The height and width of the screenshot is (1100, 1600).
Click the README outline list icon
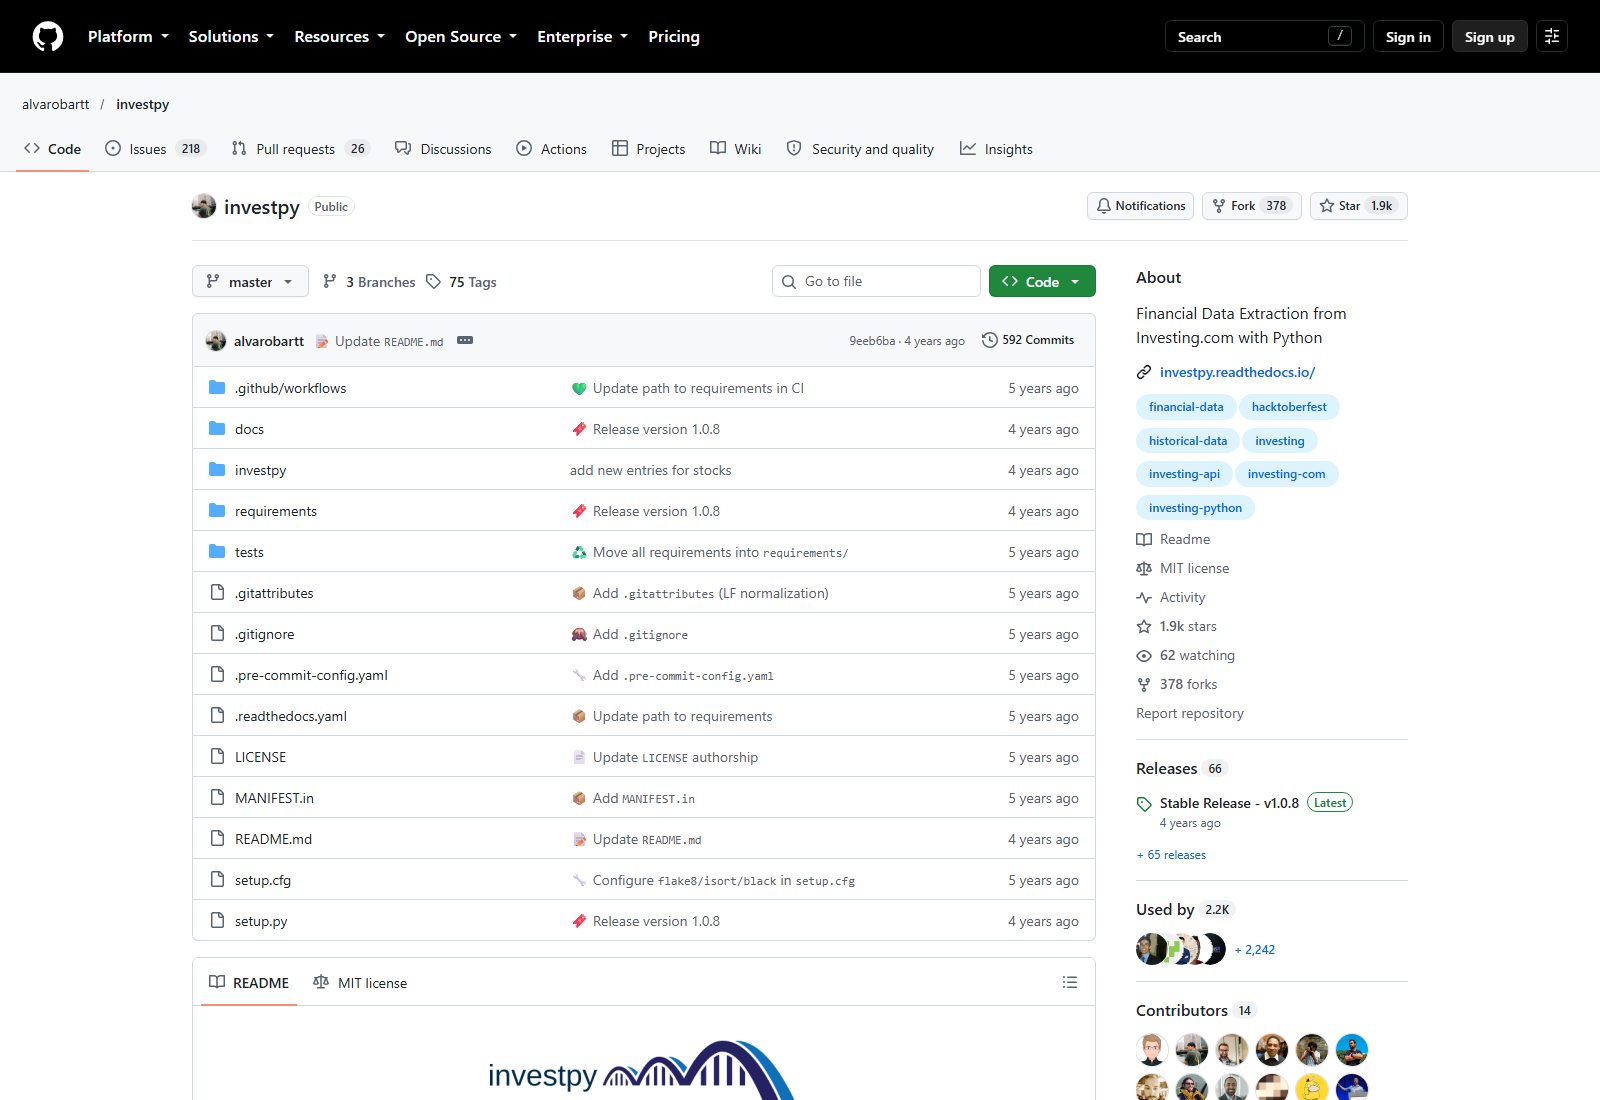point(1070,983)
